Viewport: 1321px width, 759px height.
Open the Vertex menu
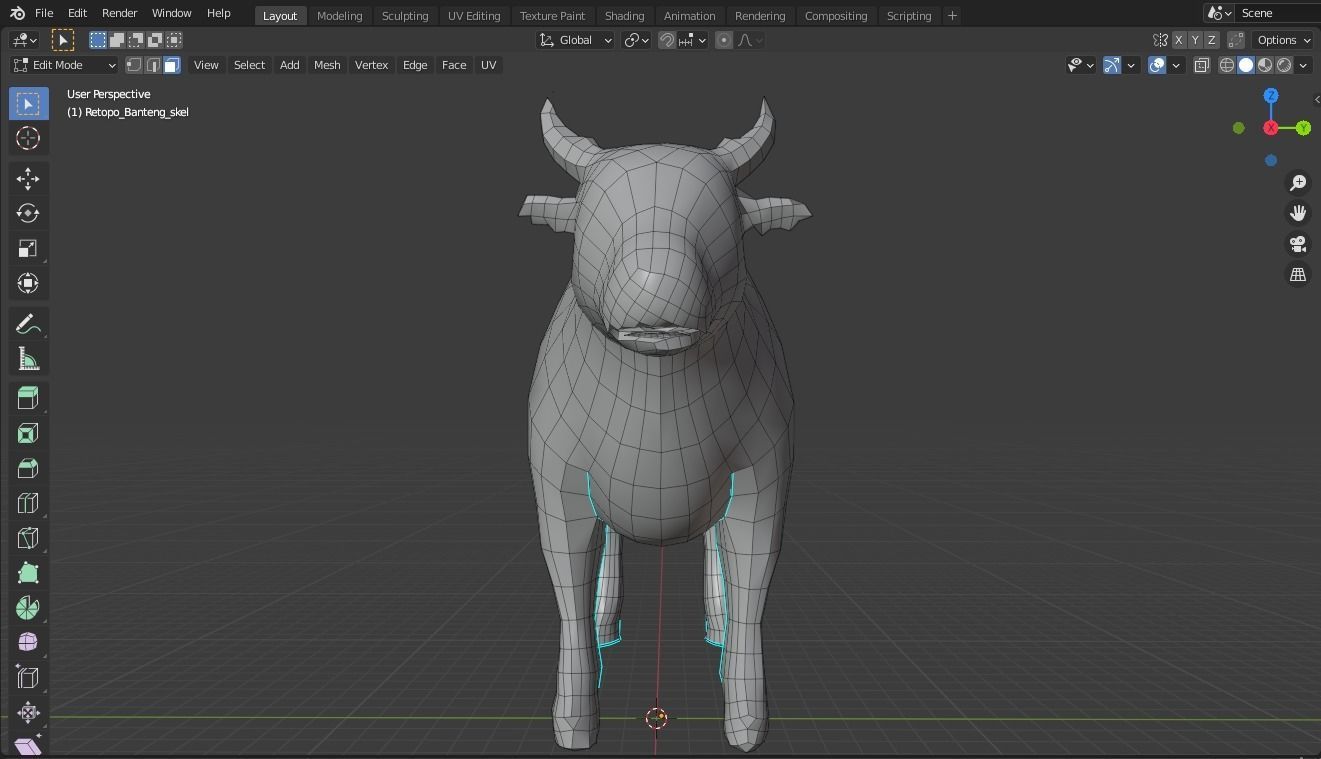(x=371, y=65)
